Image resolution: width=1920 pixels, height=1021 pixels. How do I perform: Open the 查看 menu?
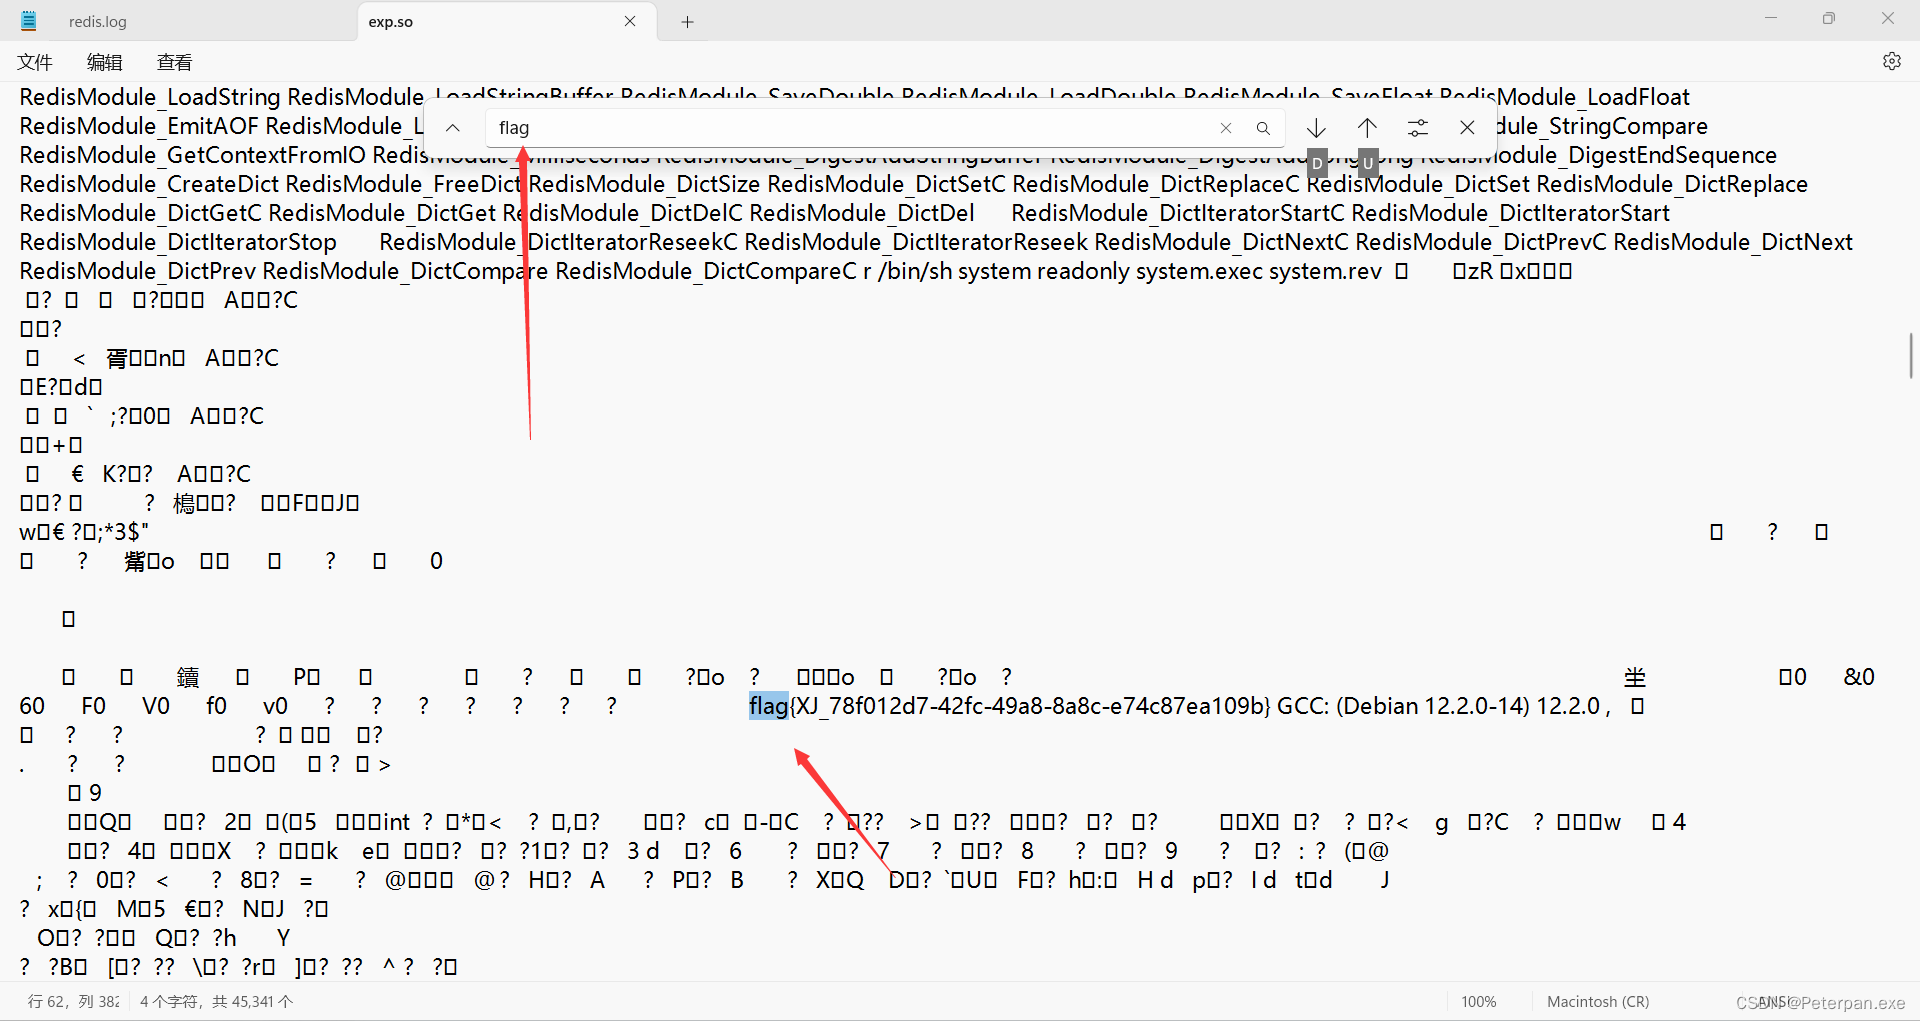[174, 62]
